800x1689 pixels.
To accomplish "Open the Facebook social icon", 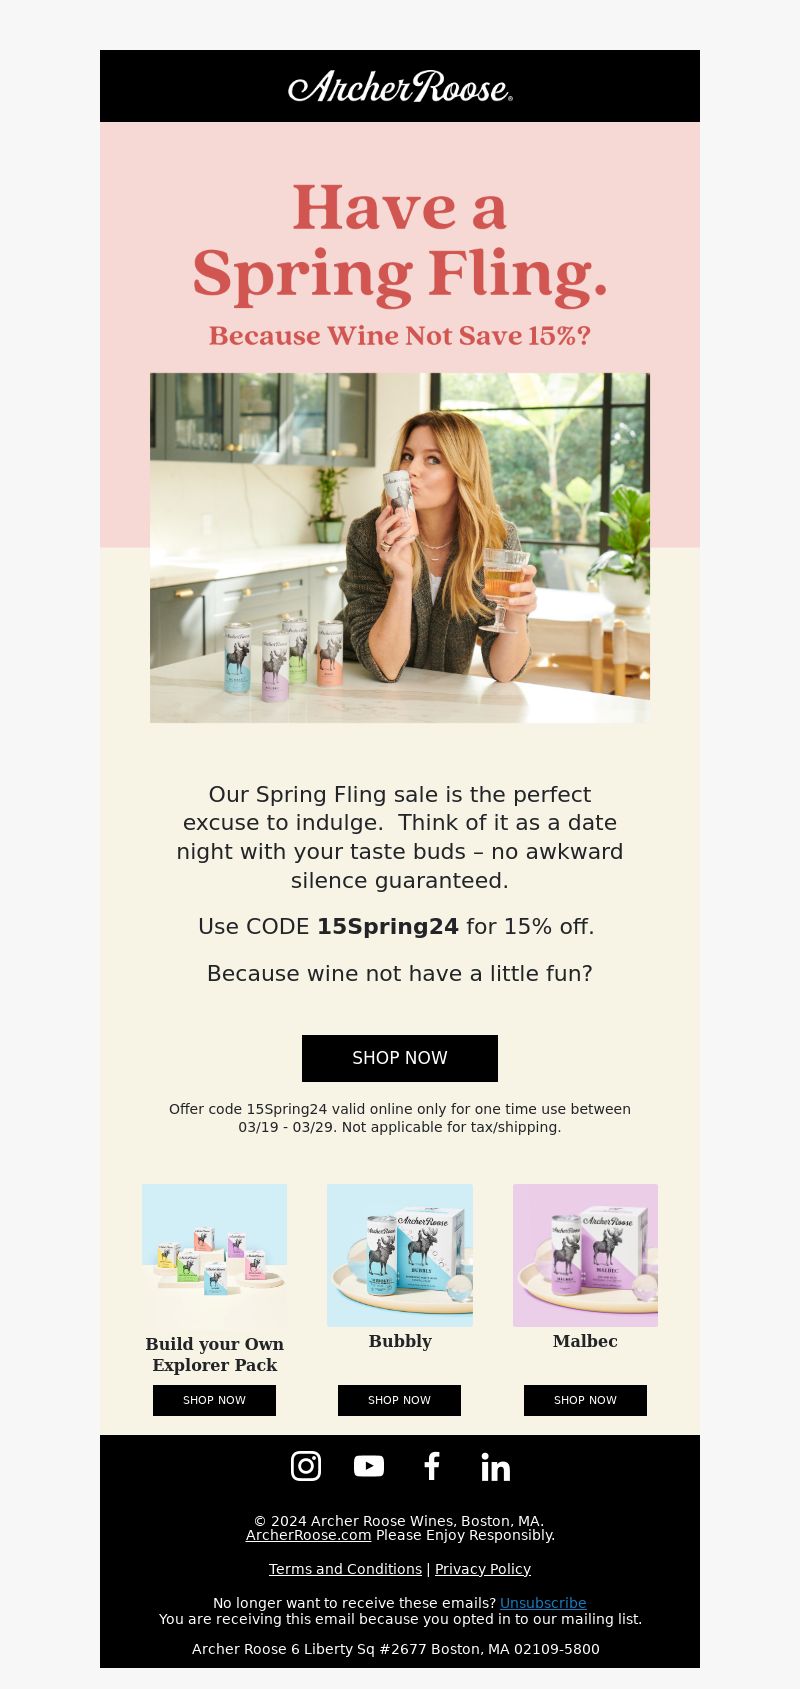I will pos(432,1466).
